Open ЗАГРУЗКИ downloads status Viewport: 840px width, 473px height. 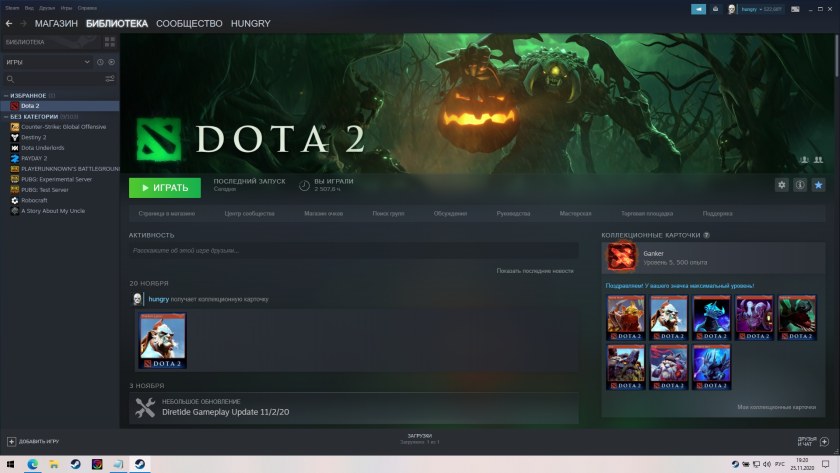(x=420, y=439)
